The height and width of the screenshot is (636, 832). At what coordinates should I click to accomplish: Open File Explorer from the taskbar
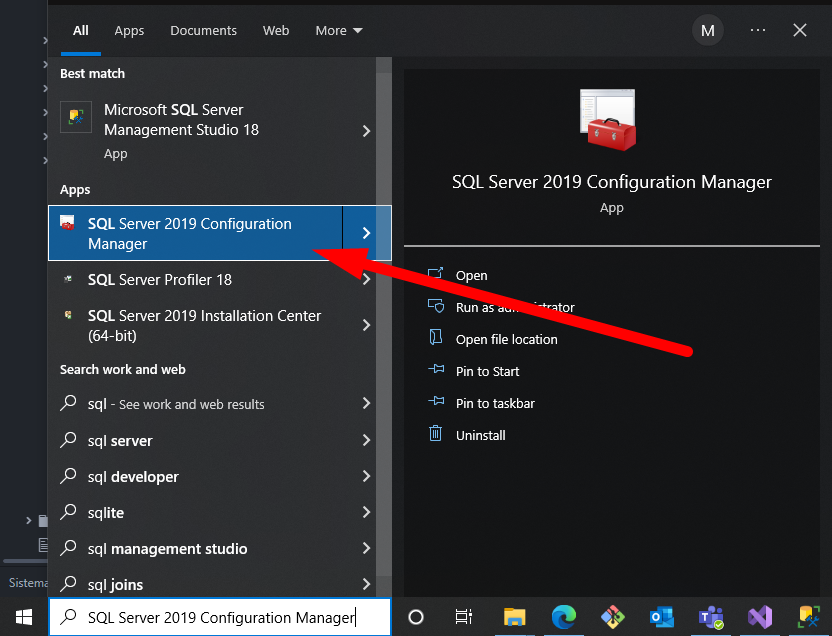pos(514,617)
